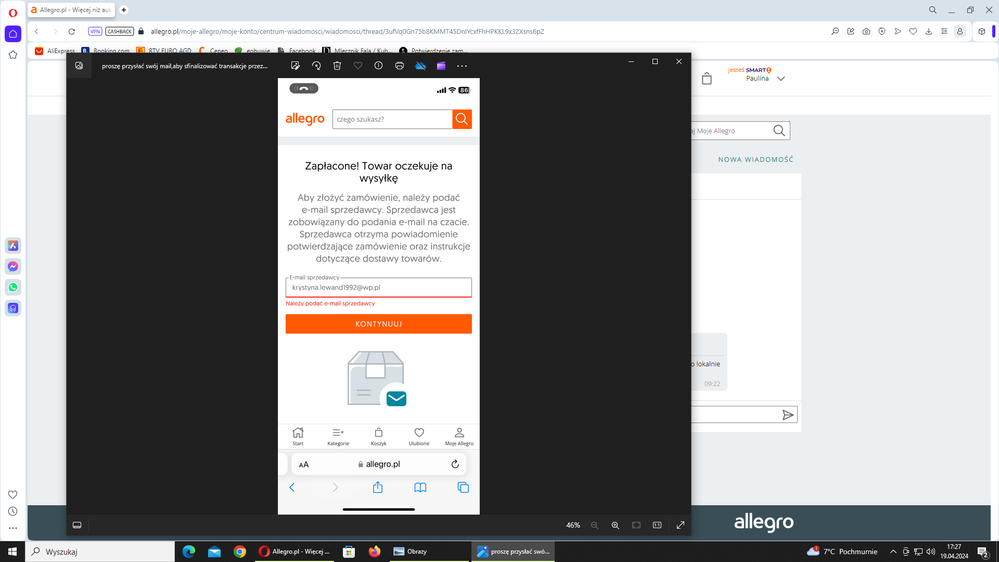Click the 46% zoom level value
999x562 pixels.
(573, 525)
